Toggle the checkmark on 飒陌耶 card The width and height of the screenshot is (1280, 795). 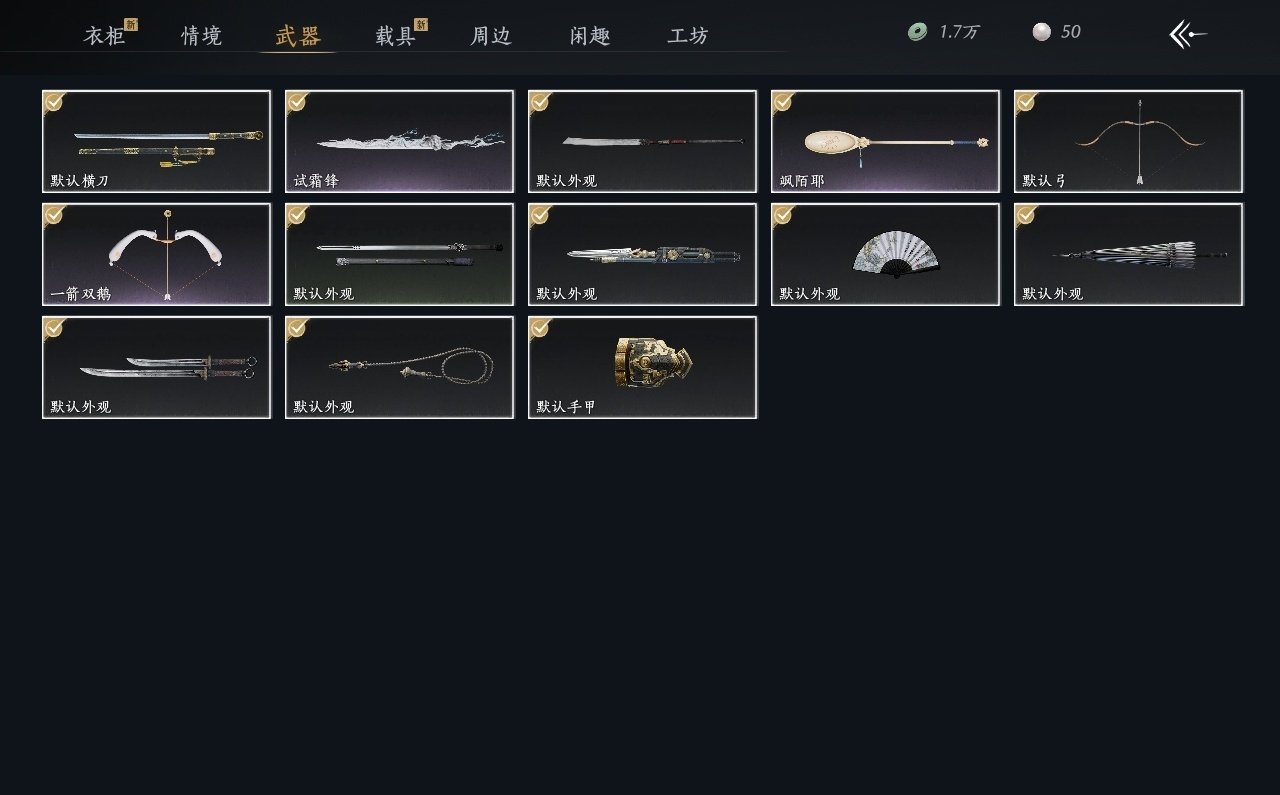point(783,101)
